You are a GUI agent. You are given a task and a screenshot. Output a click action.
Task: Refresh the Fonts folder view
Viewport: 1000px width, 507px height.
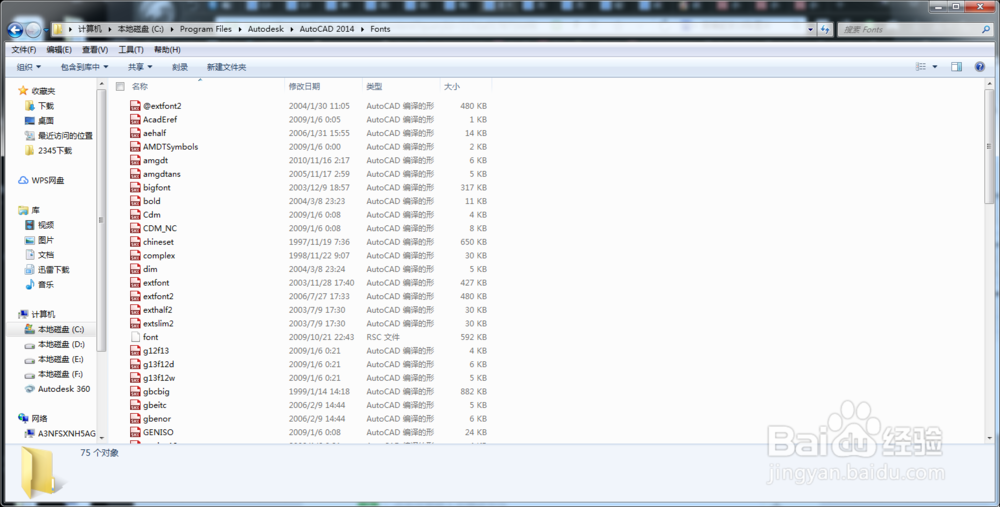pyautogui.click(x=825, y=29)
